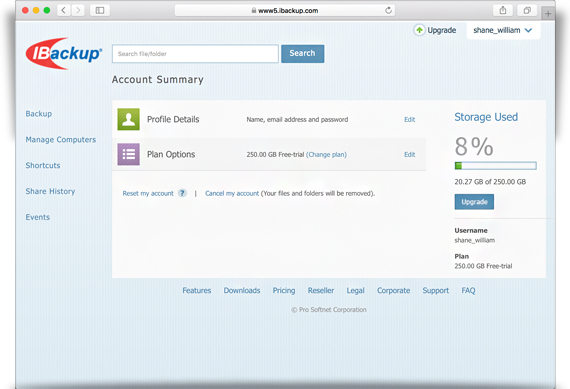Viewport: 570px width, 389px height.
Task: Click the "shane_william" value under the Username label
Action: (474, 240)
